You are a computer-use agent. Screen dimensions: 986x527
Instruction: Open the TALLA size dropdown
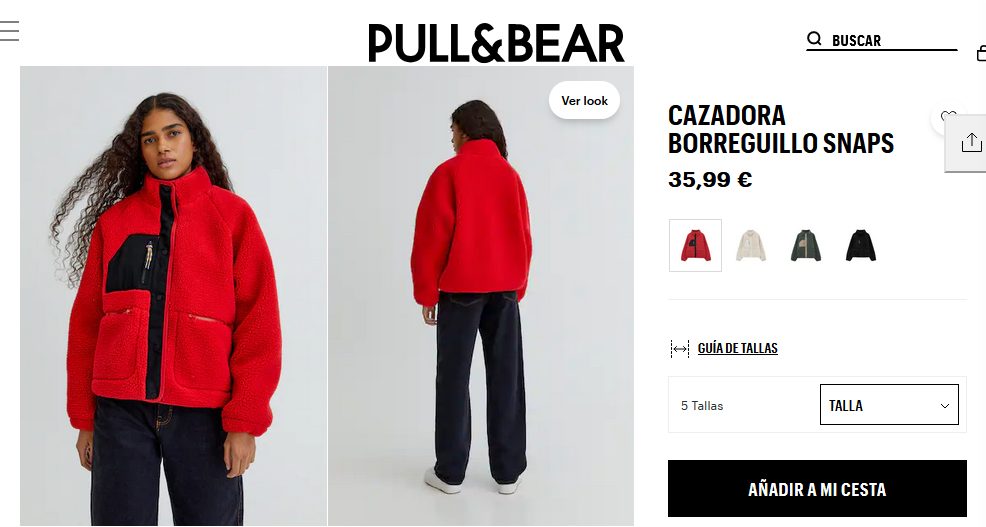click(x=889, y=405)
